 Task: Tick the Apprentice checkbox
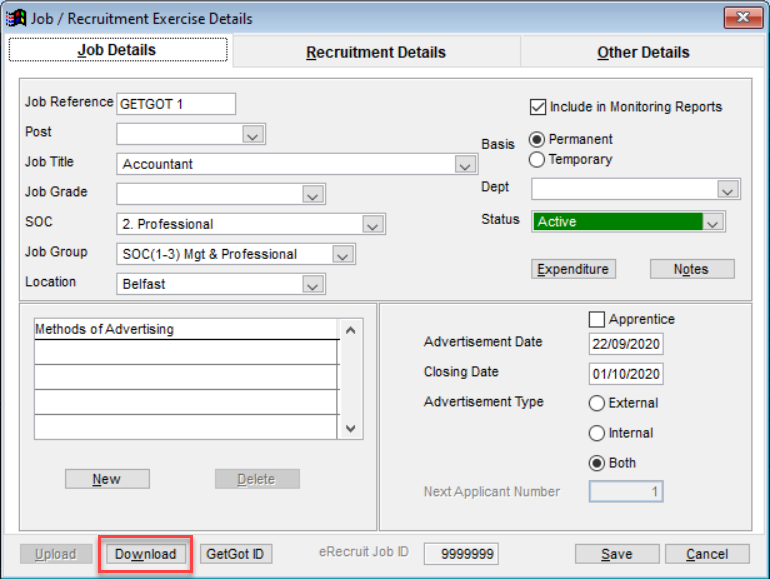pyautogui.click(x=597, y=319)
